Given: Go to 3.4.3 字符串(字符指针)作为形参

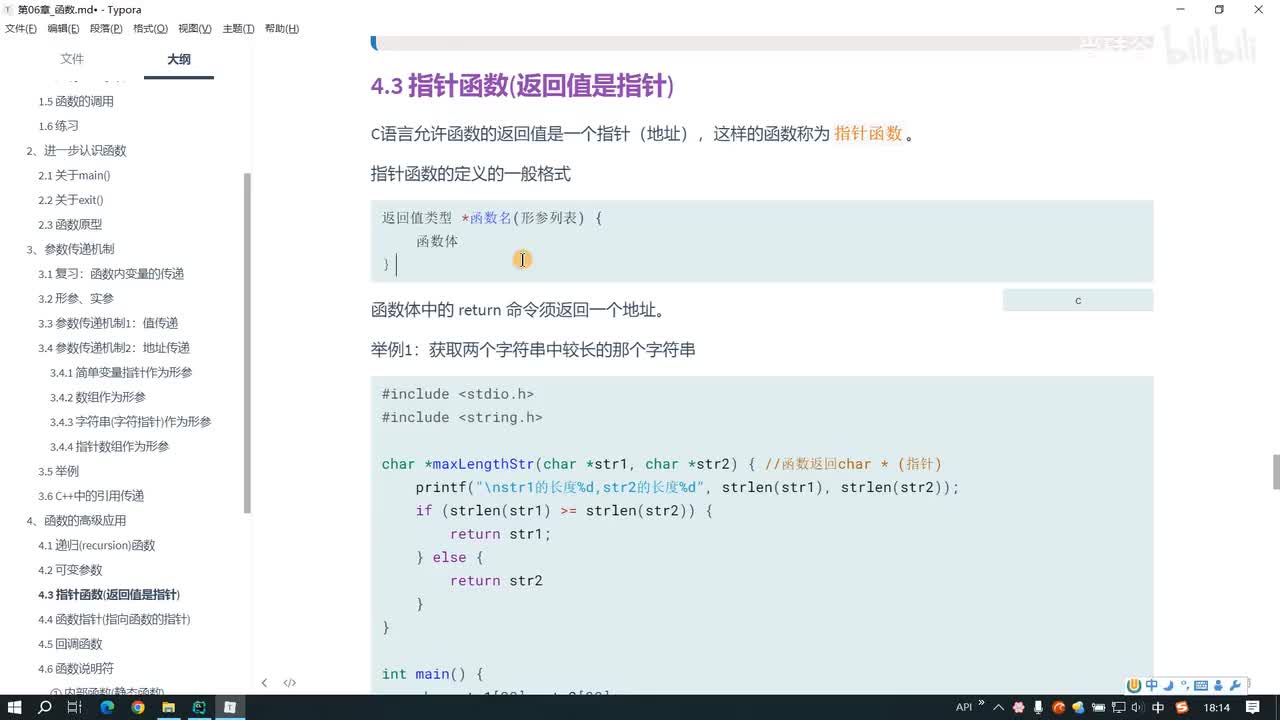Looking at the screenshot, I should (x=131, y=422).
